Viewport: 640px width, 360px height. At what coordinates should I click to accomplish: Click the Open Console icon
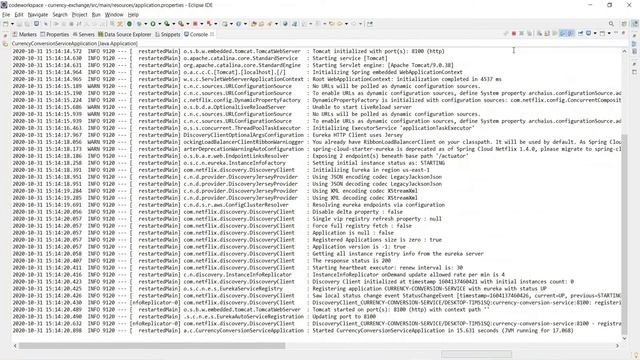point(602,33)
